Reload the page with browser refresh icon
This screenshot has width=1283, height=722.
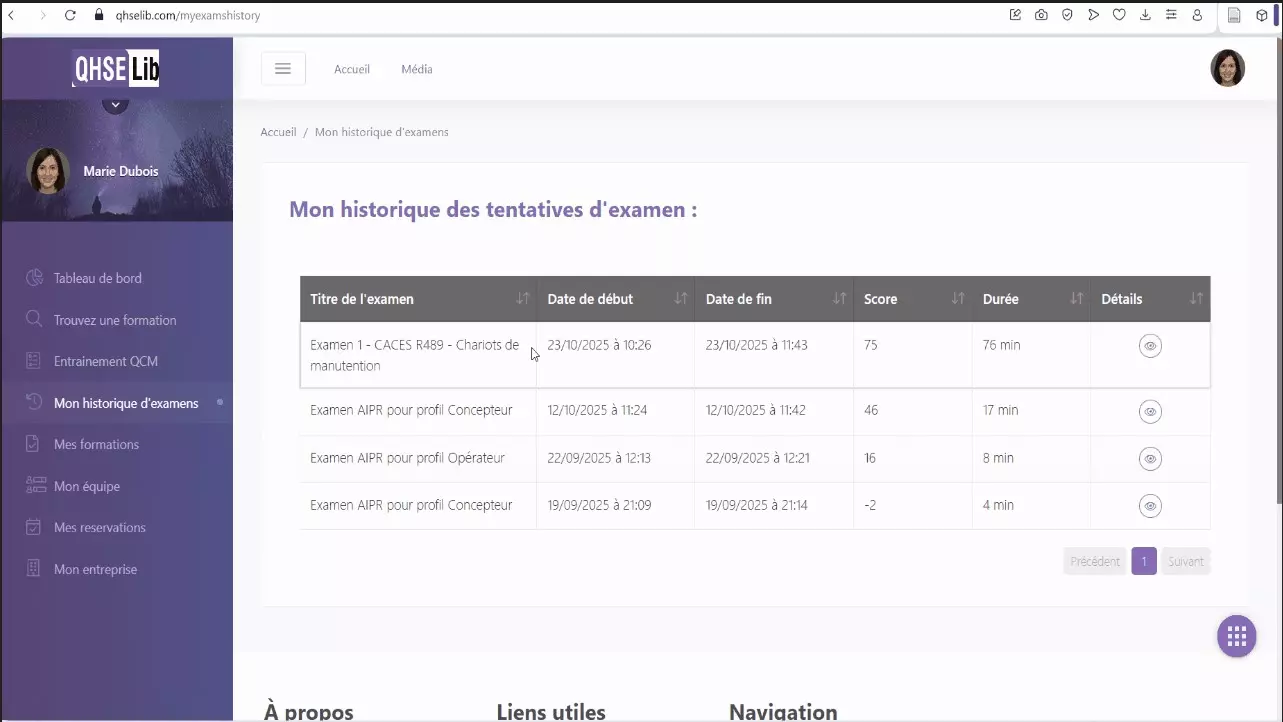click(70, 15)
